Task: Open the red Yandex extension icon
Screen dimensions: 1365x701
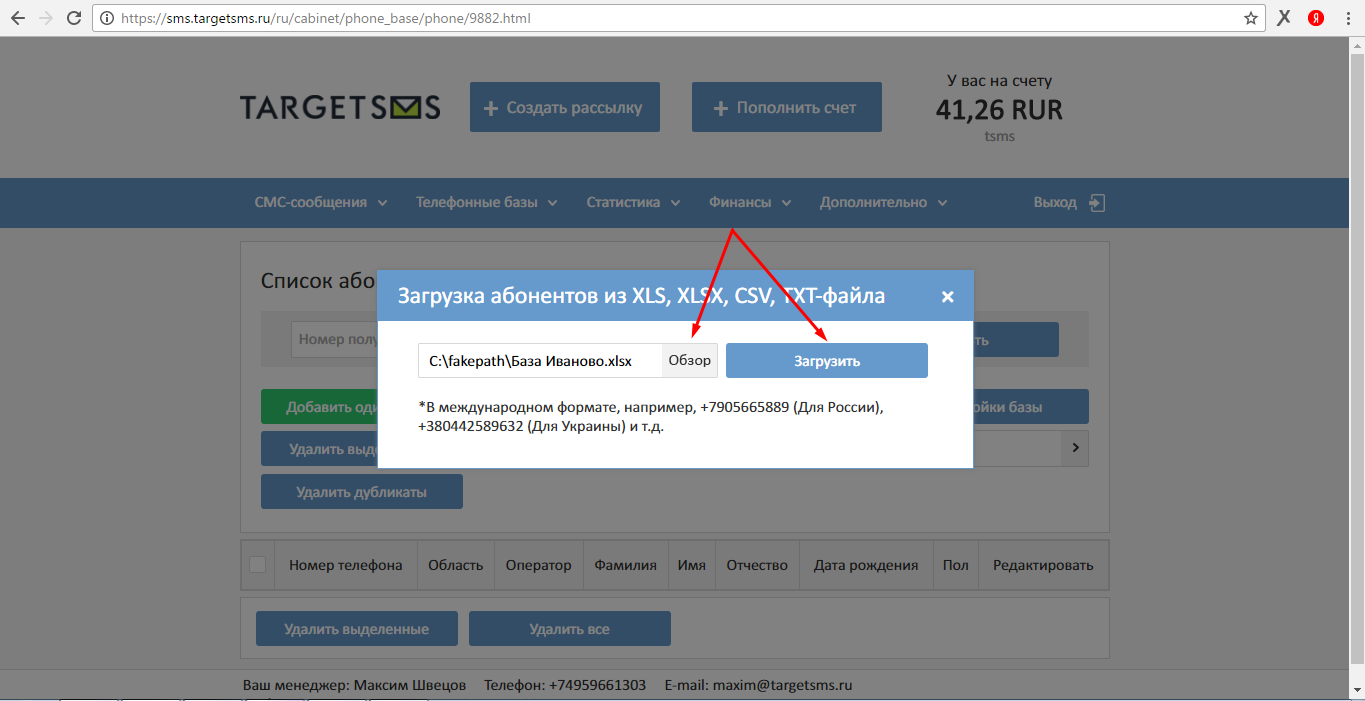Action: tap(1316, 18)
